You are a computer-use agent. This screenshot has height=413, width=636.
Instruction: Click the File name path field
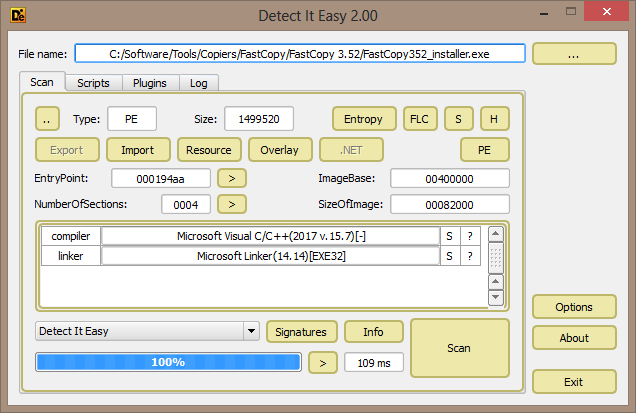(x=300, y=54)
